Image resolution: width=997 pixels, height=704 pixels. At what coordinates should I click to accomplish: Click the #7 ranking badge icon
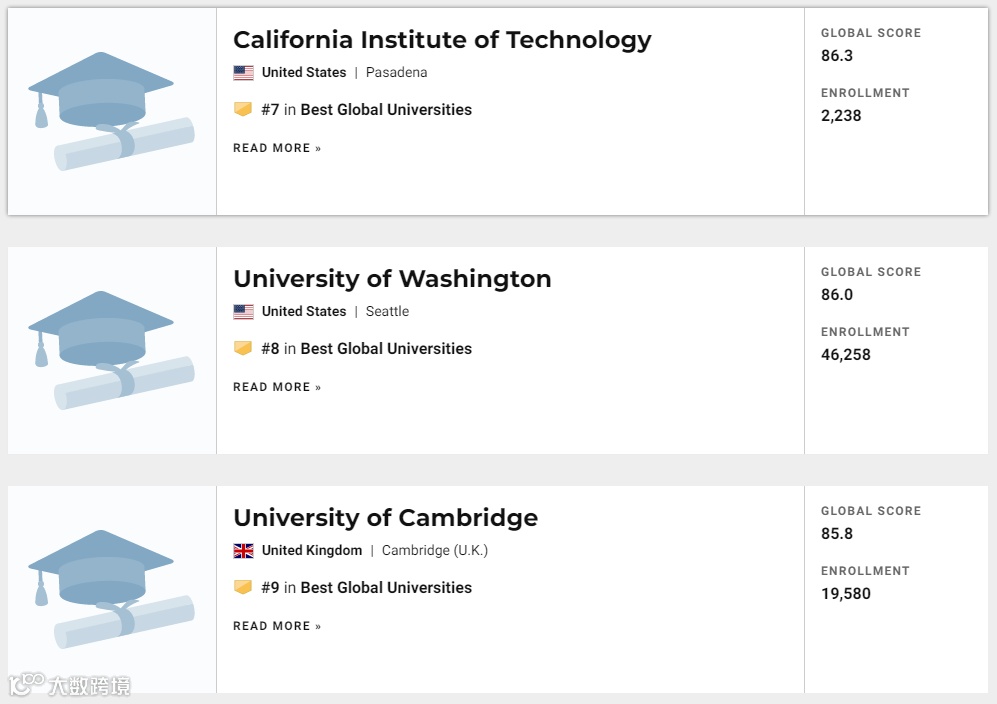tap(243, 110)
